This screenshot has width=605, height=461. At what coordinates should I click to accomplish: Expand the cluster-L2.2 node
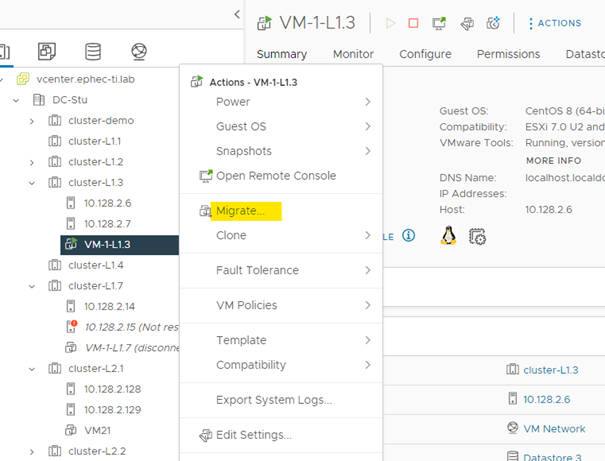[x=32, y=452]
